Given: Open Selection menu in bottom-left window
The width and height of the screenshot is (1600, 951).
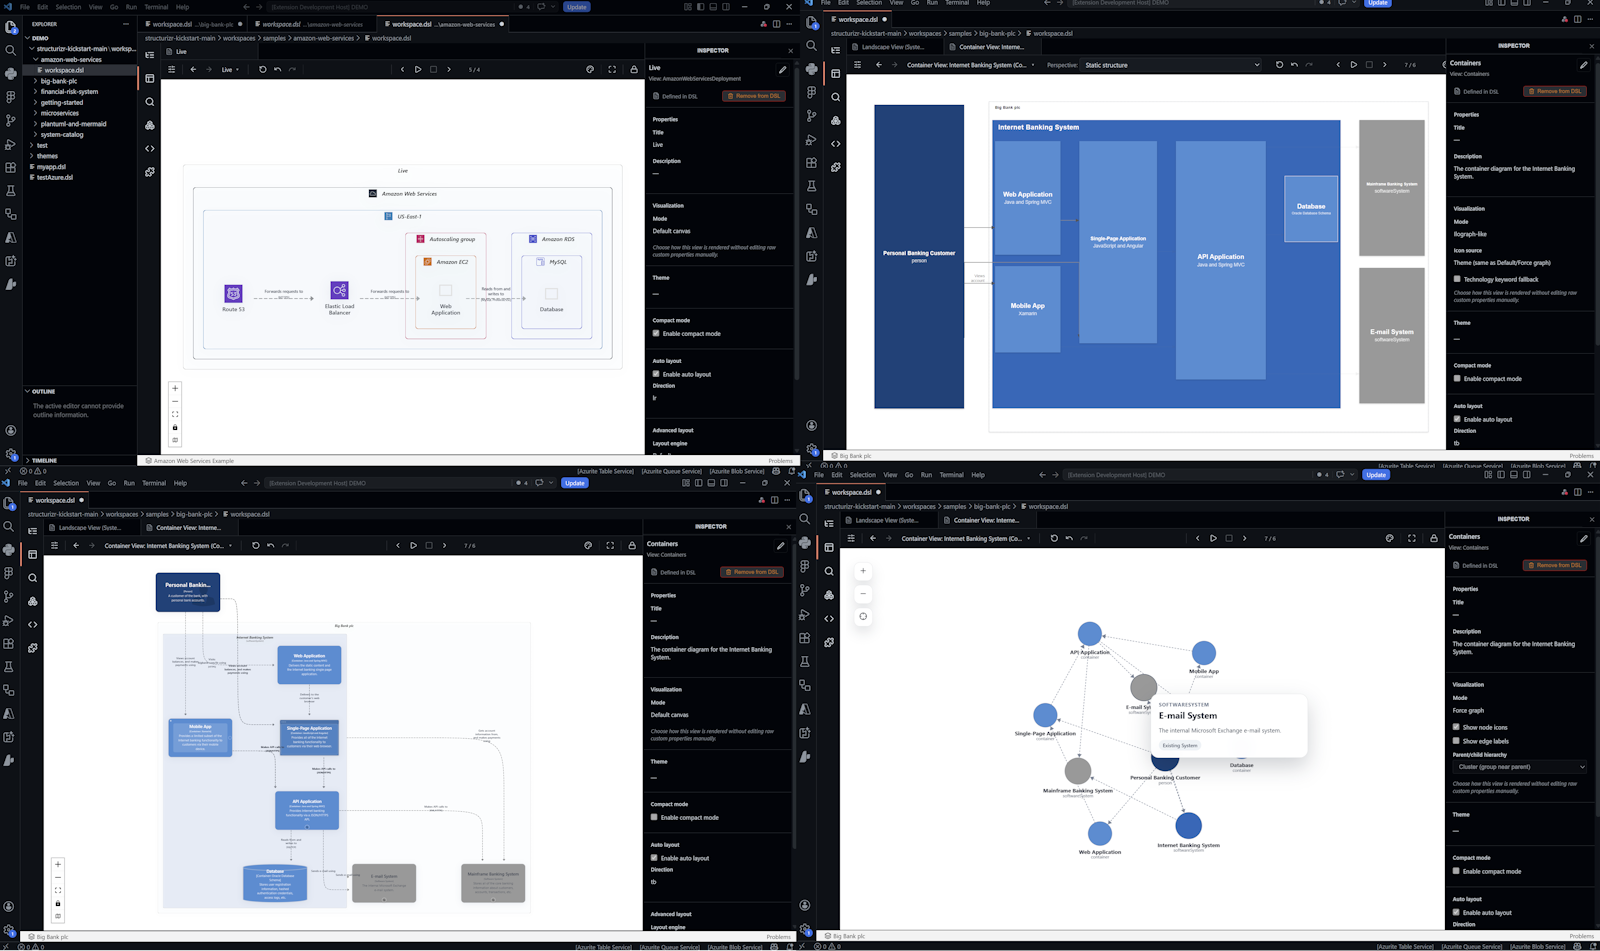Looking at the screenshot, I should pos(66,483).
